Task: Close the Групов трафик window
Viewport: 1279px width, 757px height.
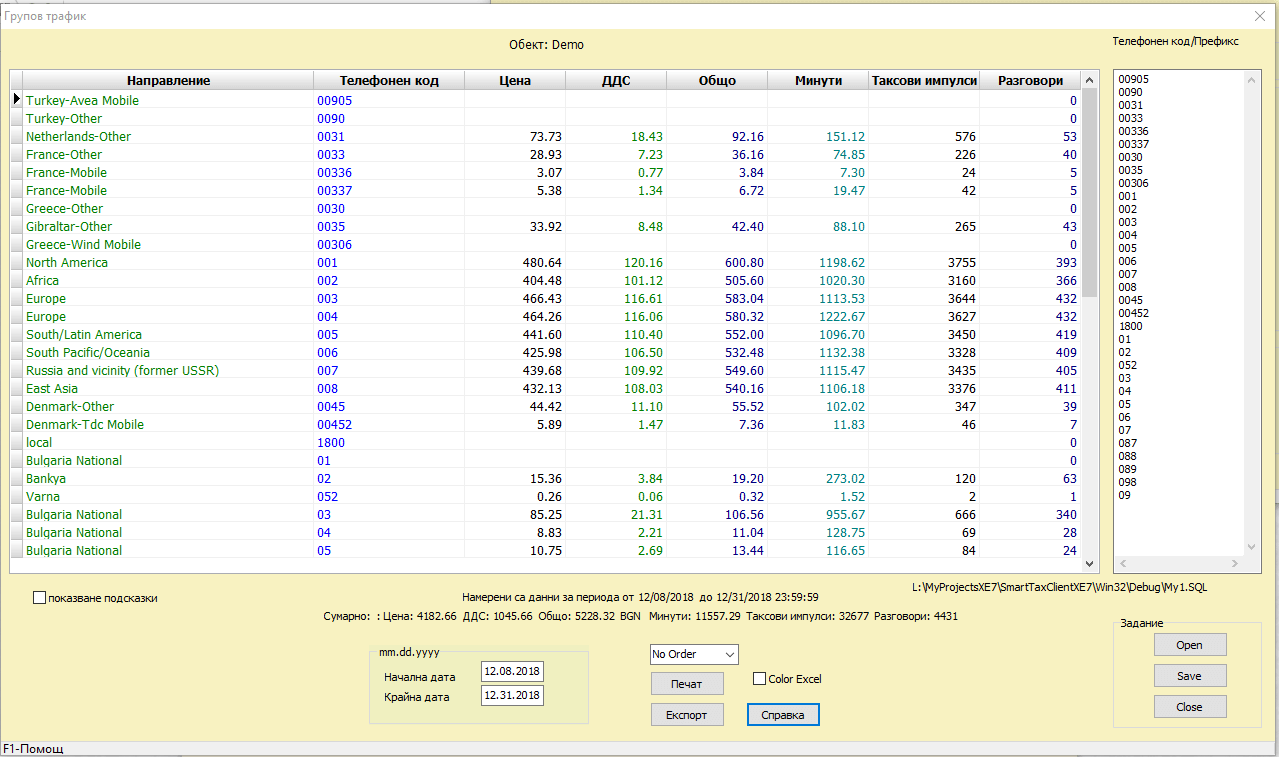Action: [x=1259, y=16]
